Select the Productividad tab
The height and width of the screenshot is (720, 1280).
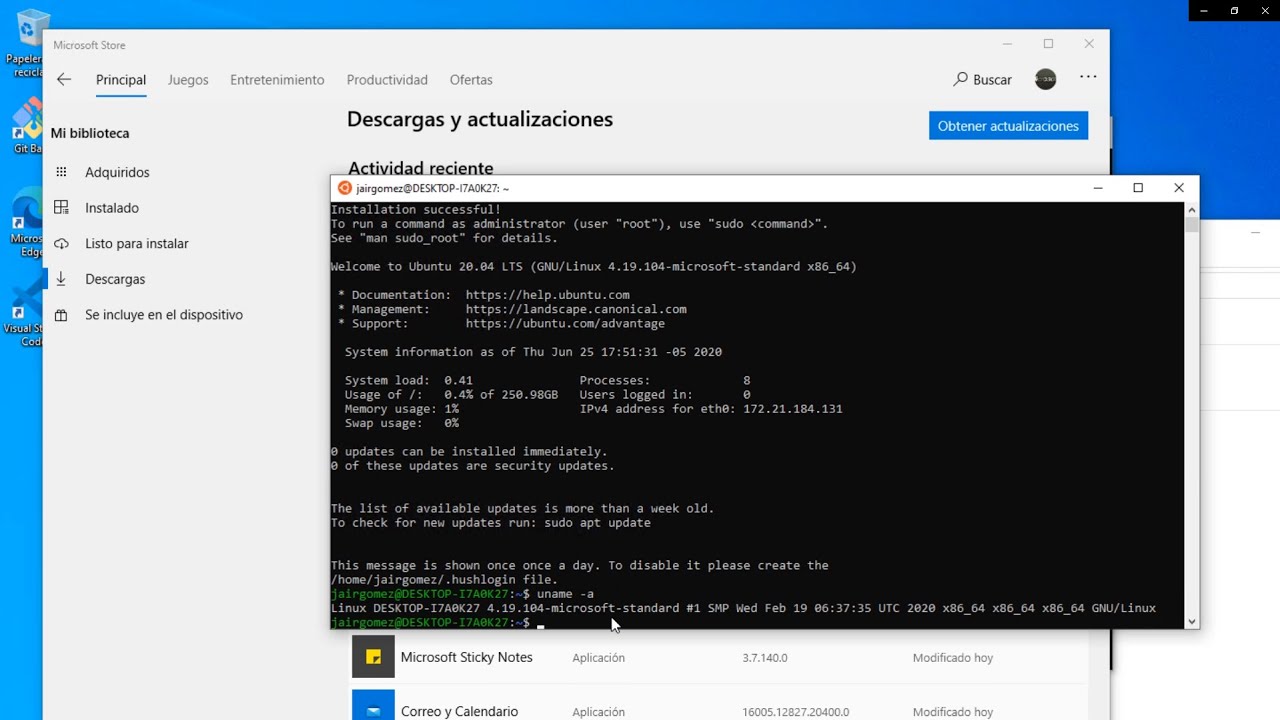pos(387,80)
